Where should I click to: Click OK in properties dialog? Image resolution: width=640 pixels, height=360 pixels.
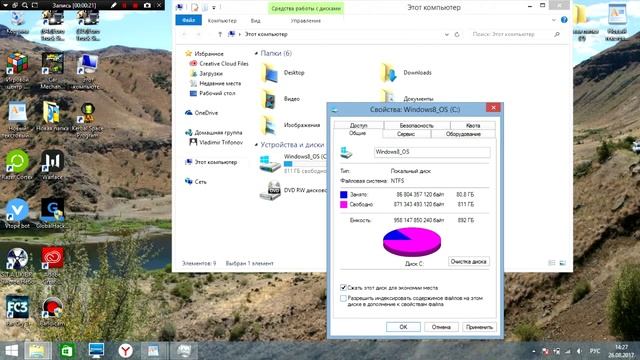click(x=403, y=327)
